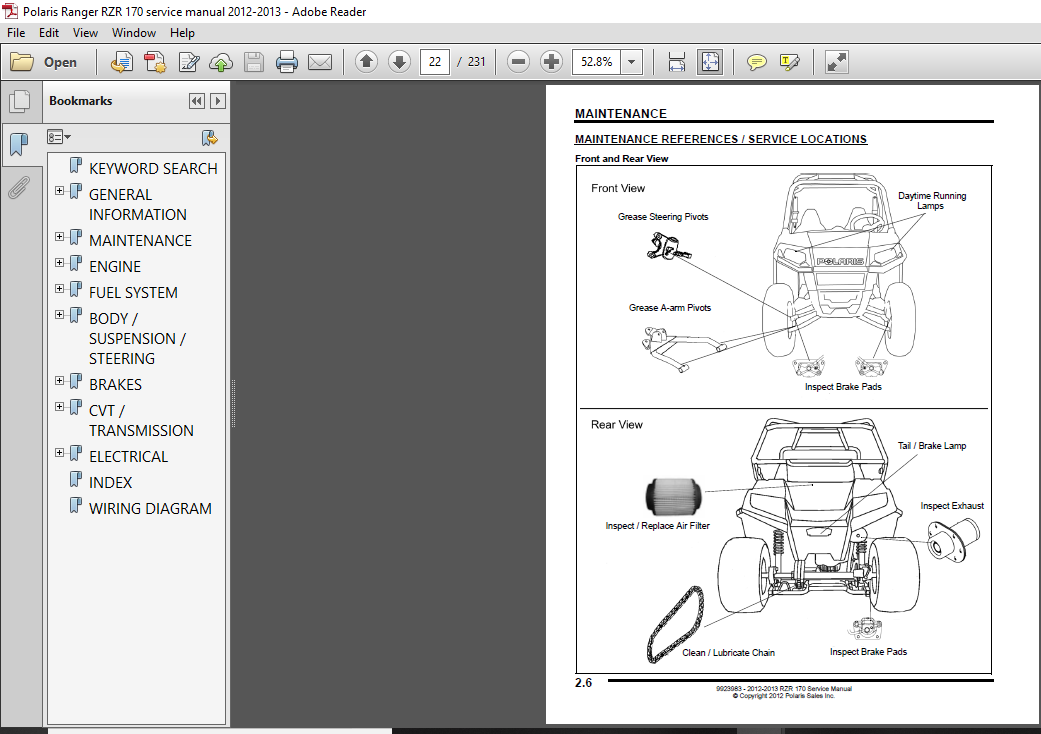Select the FUEL SYSTEM bookmark text
The height and width of the screenshot is (734, 1041).
(133, 293)
